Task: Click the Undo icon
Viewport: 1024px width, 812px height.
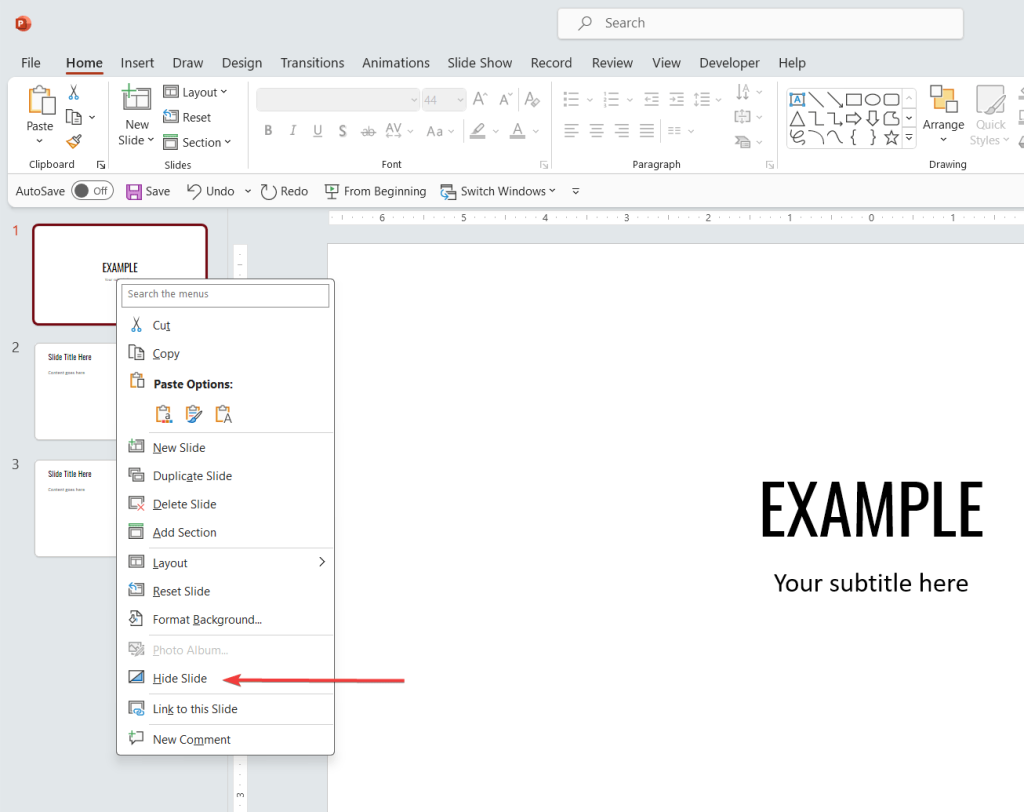Action: click(x=193, y=191)
